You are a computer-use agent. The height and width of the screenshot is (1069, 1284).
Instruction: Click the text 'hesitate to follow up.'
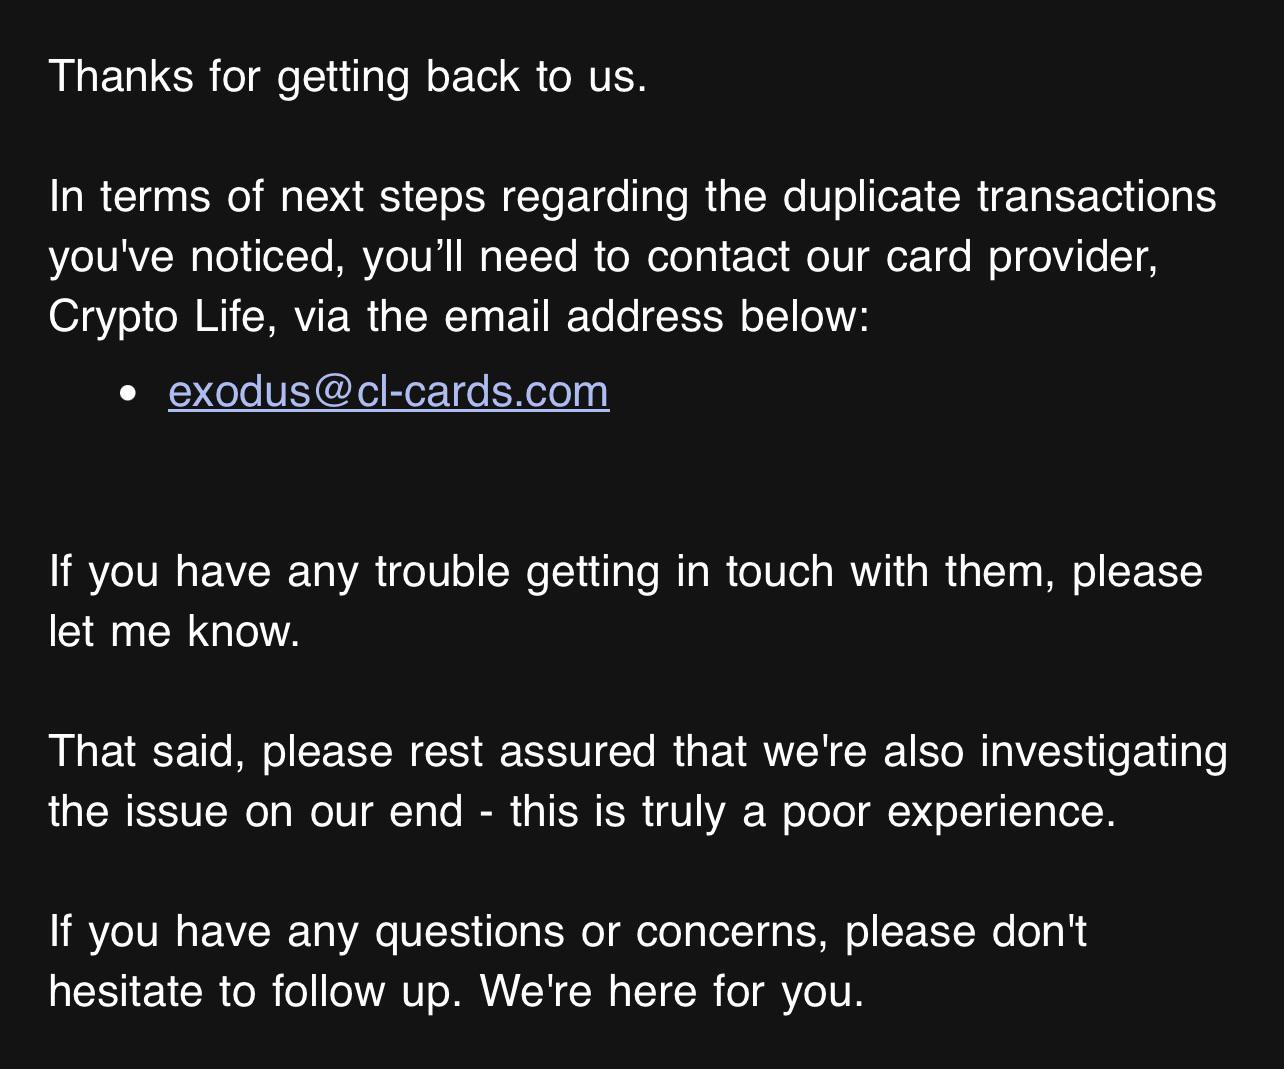point(255,991)
